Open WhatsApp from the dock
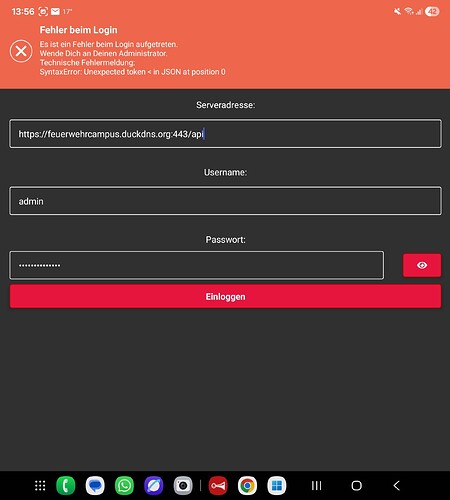Image resolution: width=450 pixels, height=500 pixels. [124, 486]
